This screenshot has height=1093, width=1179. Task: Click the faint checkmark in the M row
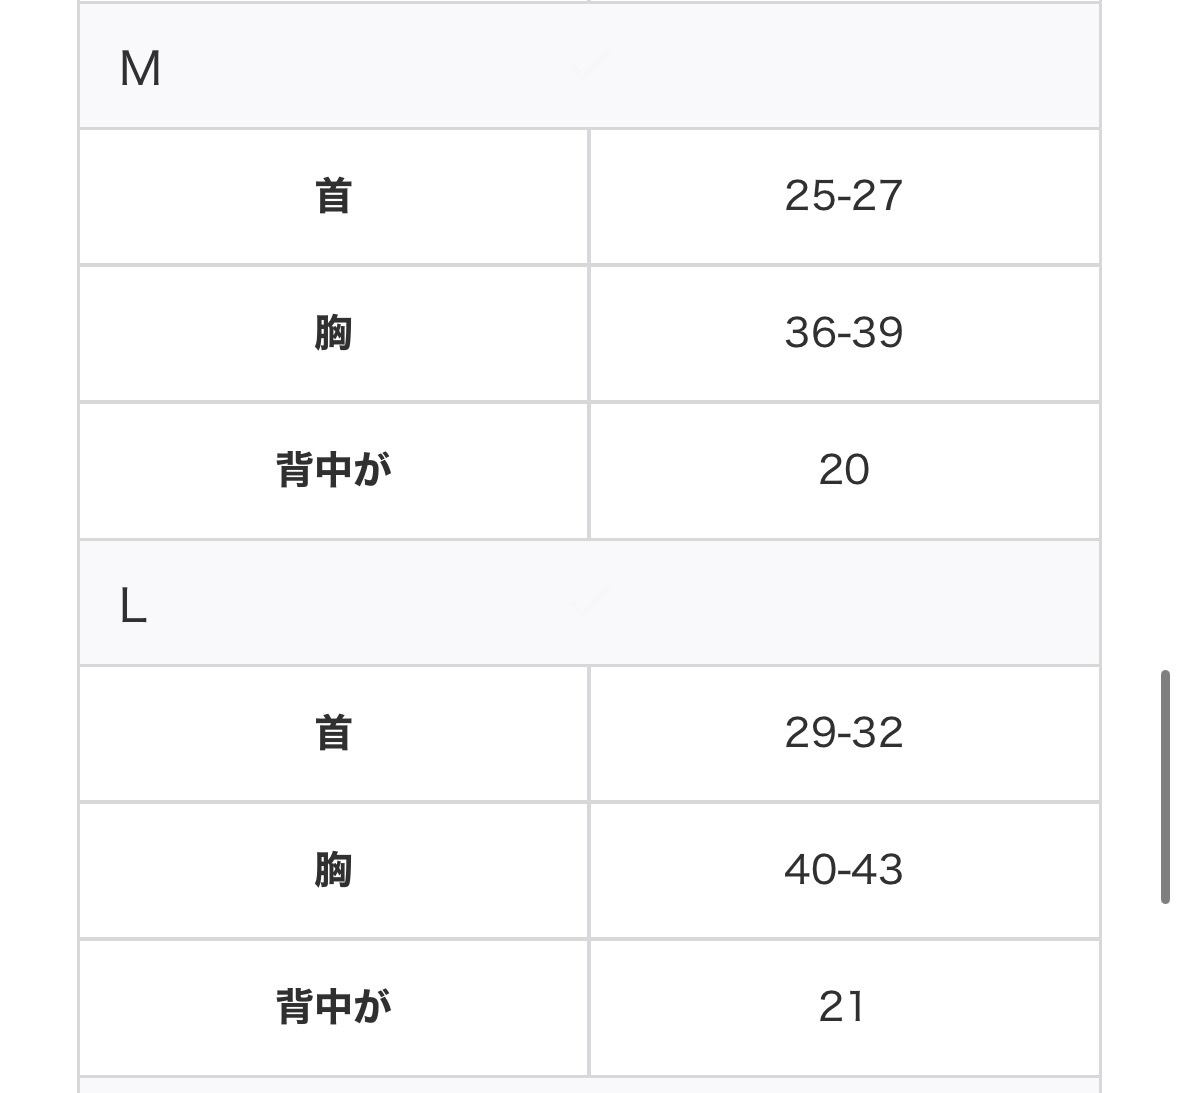click(x=589, y=66)
